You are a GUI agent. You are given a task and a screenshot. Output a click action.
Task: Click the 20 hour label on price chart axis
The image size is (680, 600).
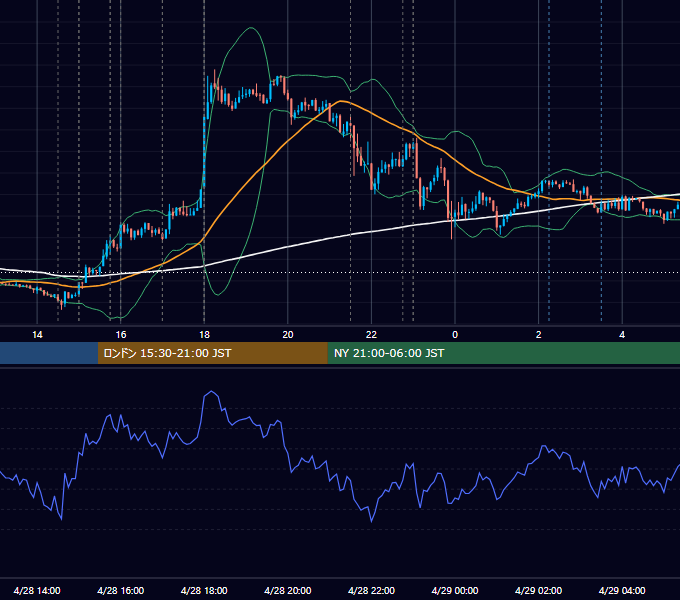(288, 335)
